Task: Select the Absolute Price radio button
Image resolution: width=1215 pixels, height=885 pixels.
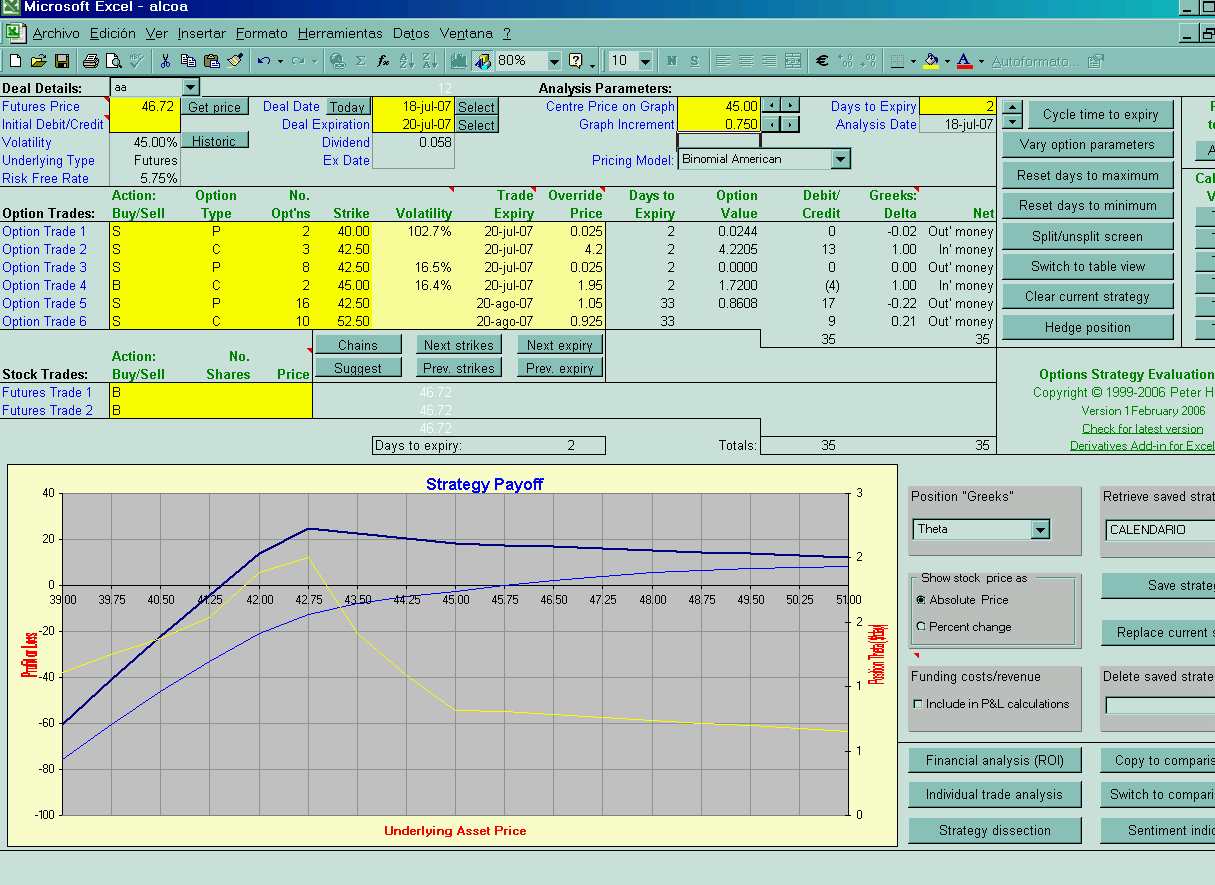Action: [x=921, y=600]
